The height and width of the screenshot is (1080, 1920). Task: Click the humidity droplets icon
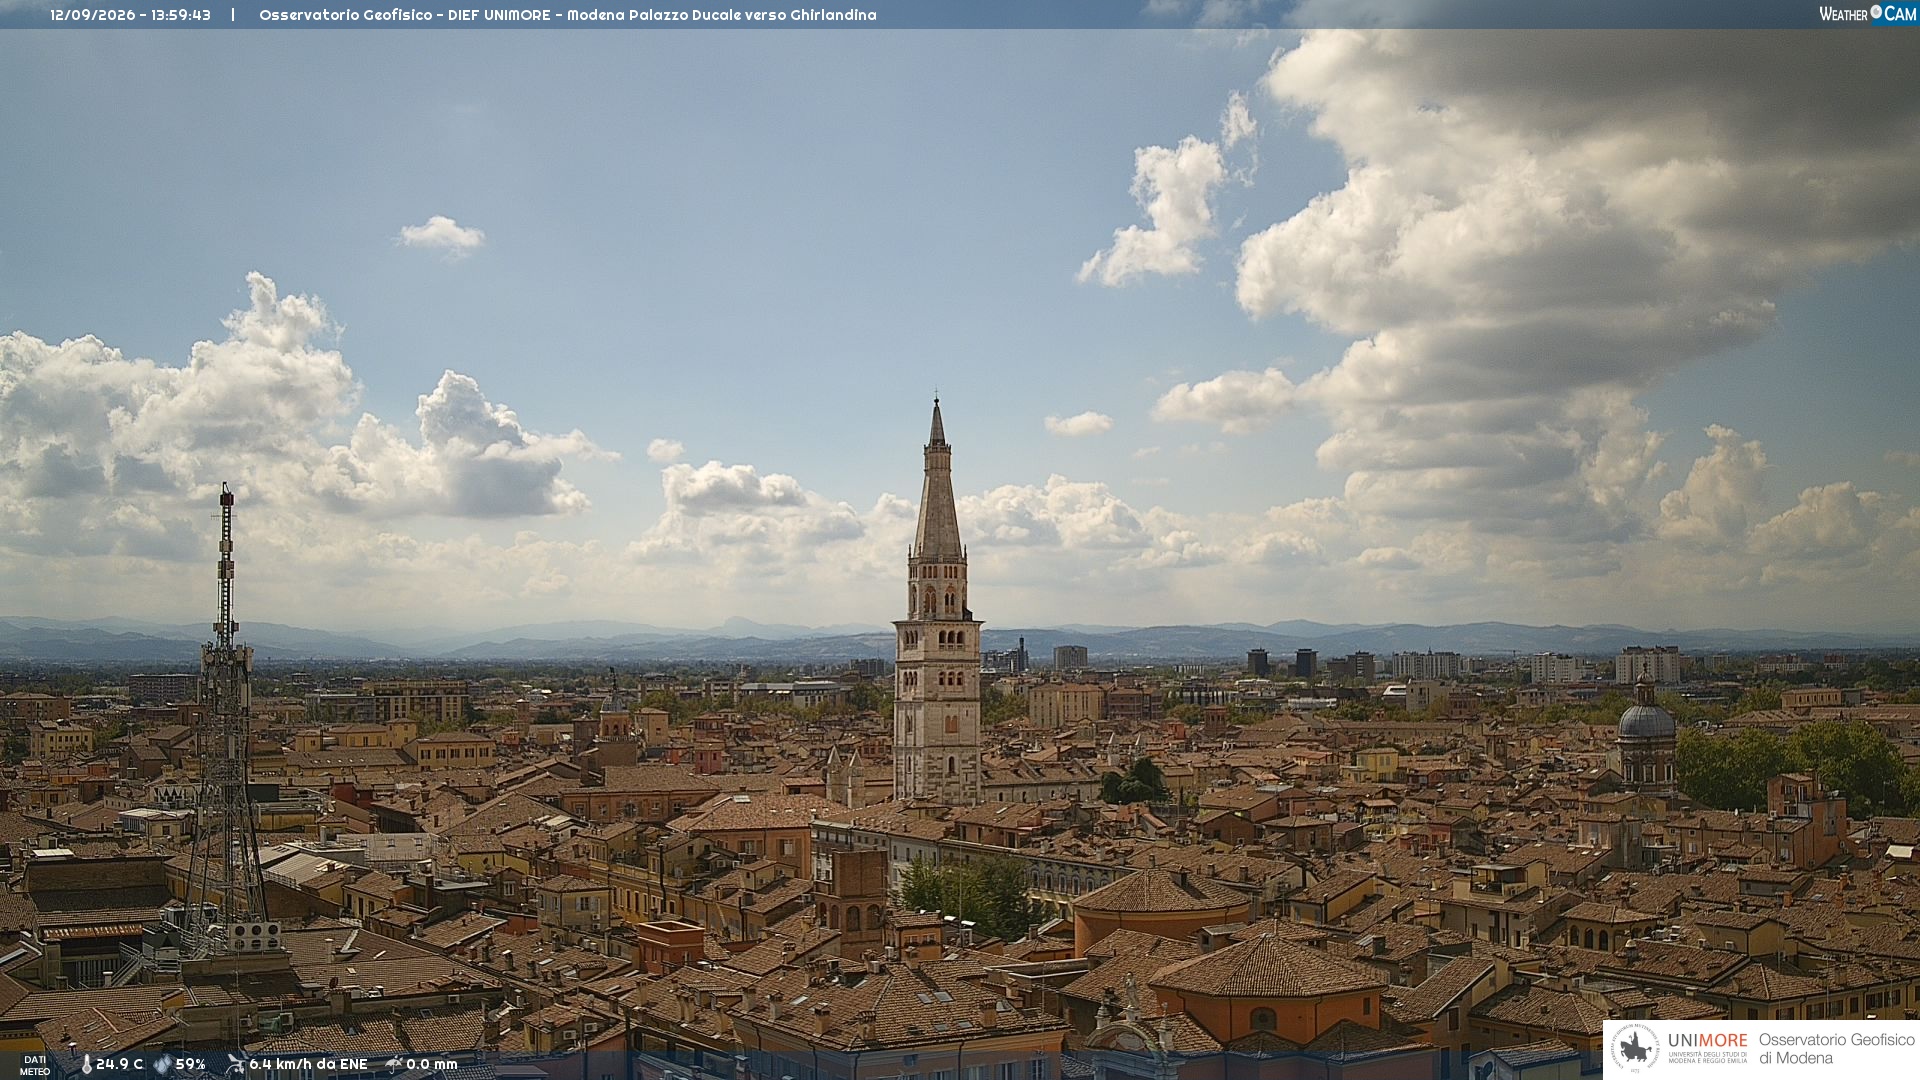point(162,1065)
